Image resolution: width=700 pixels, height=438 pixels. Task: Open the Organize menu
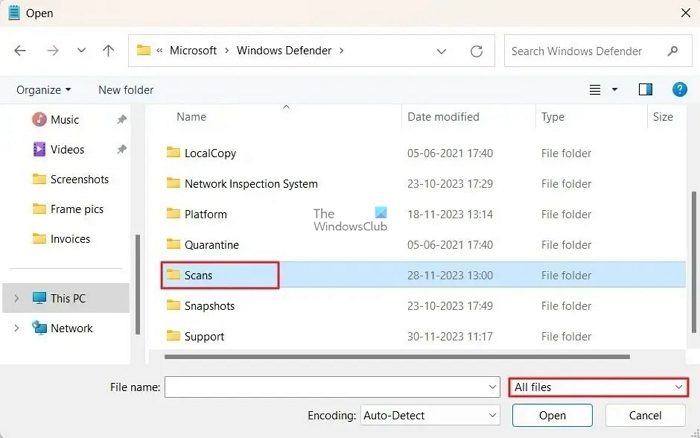coord(43,90)
